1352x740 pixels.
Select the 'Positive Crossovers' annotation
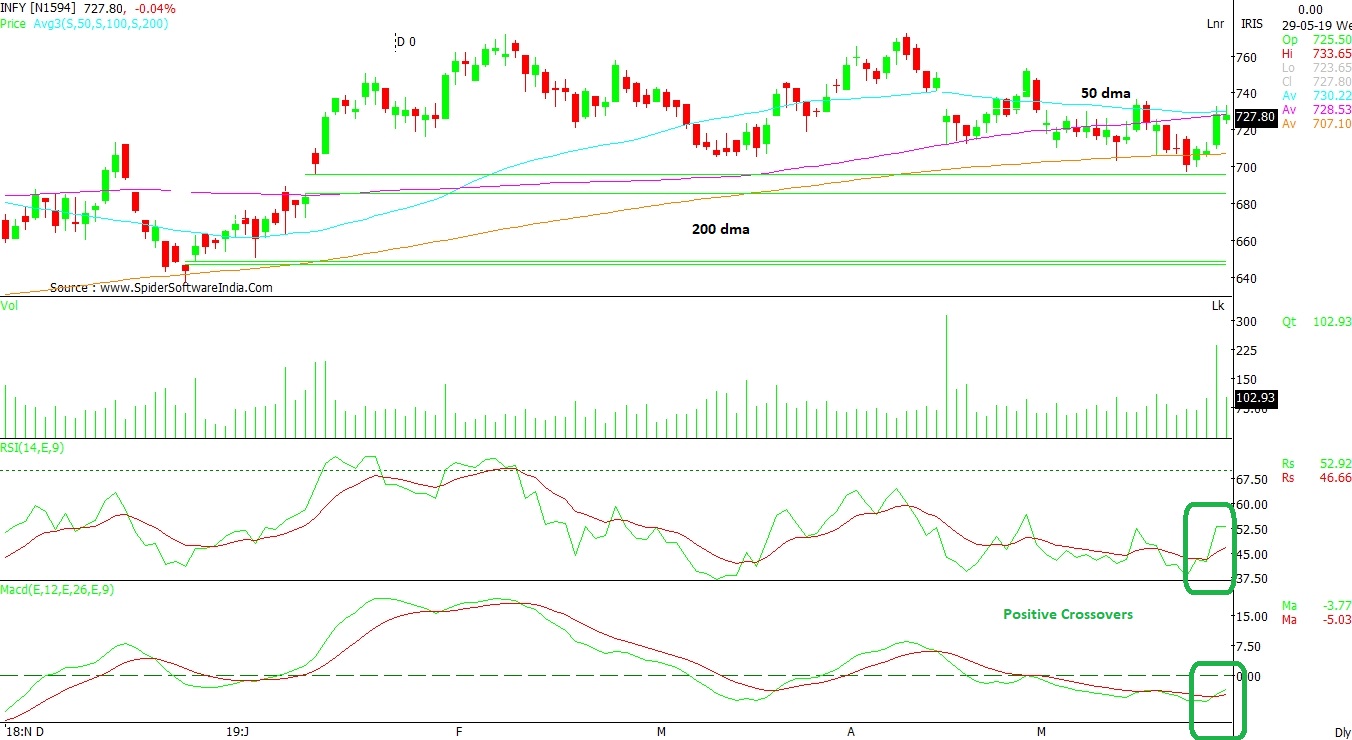point(1068,614)
